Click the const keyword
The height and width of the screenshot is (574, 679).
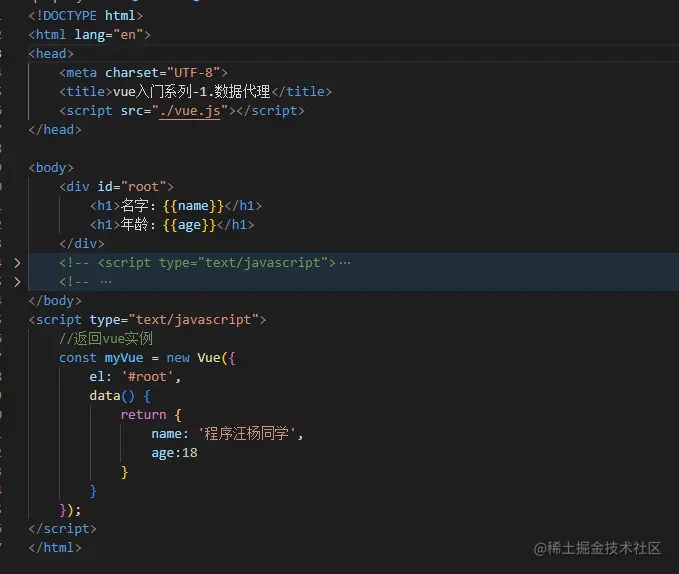[x=78, y=358]
